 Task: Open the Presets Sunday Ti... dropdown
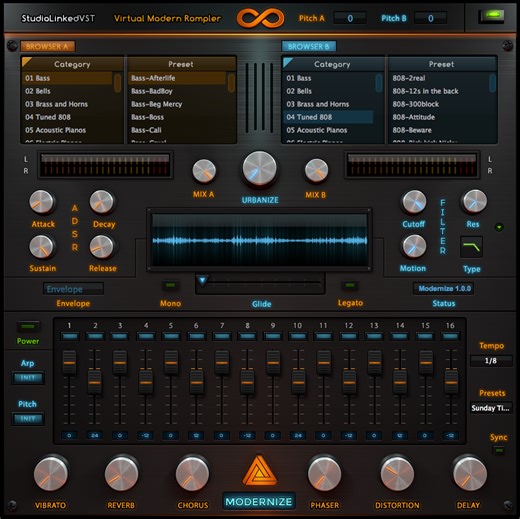[491, 408]
